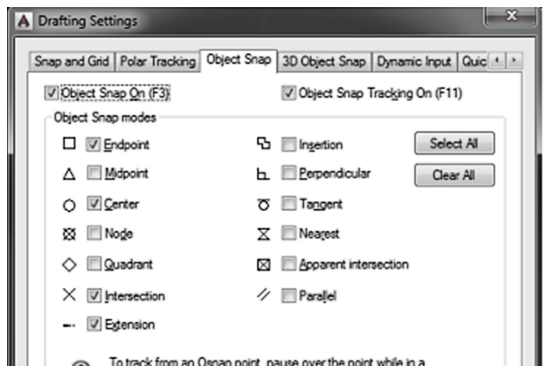The image size is (560, 377).
Task: Click the Endpoint square snap marker icon
Action: click(x=69, y=144)
